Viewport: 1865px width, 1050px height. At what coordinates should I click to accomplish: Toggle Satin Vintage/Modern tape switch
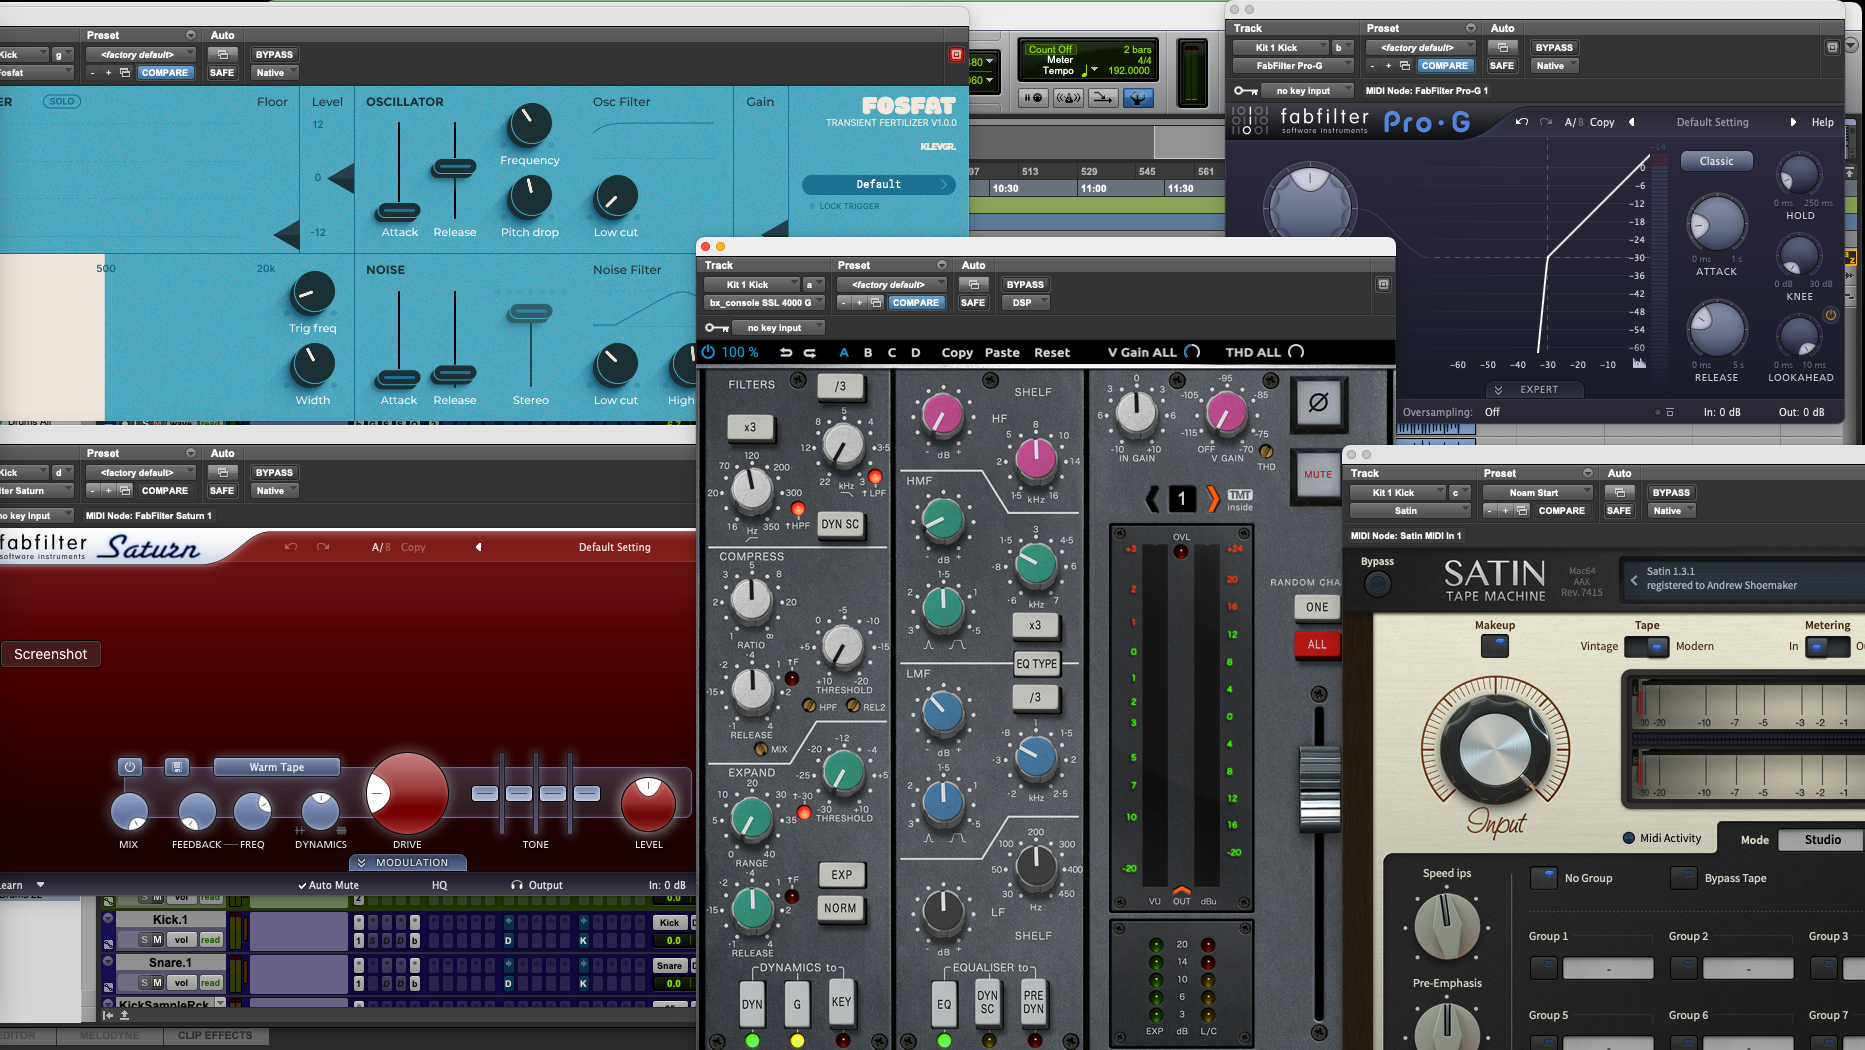[1647, 646]
